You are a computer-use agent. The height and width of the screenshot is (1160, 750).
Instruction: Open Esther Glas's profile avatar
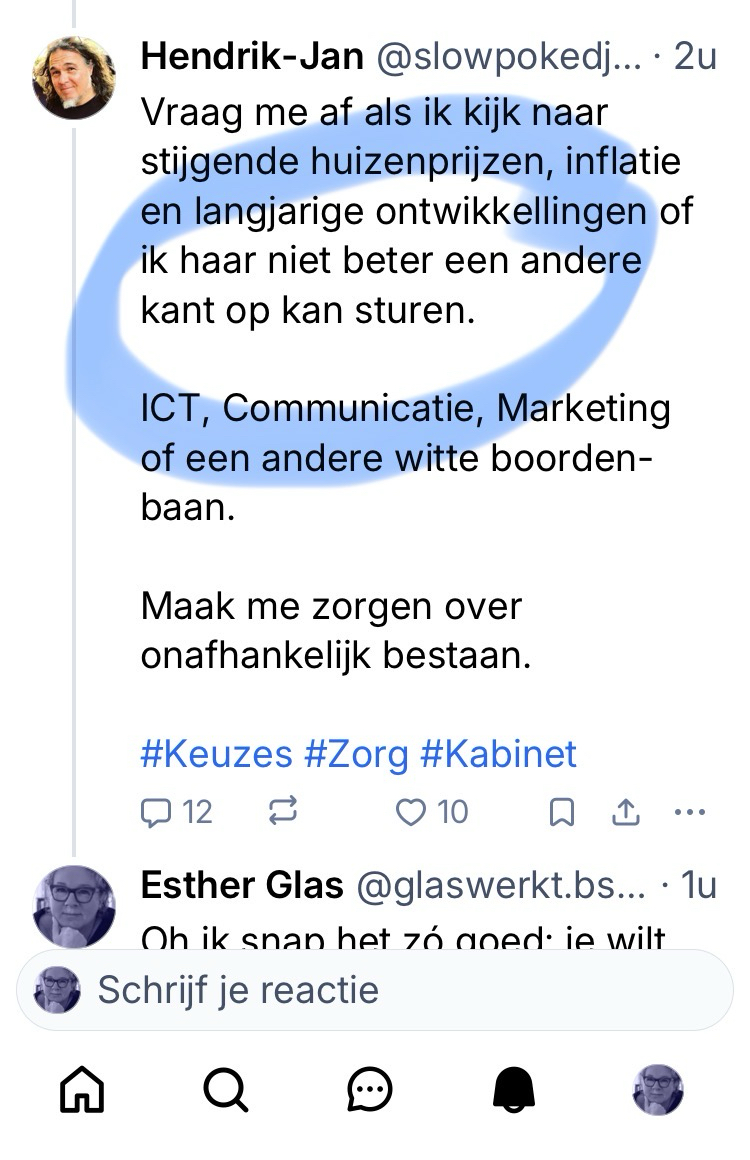click(74, 907)
